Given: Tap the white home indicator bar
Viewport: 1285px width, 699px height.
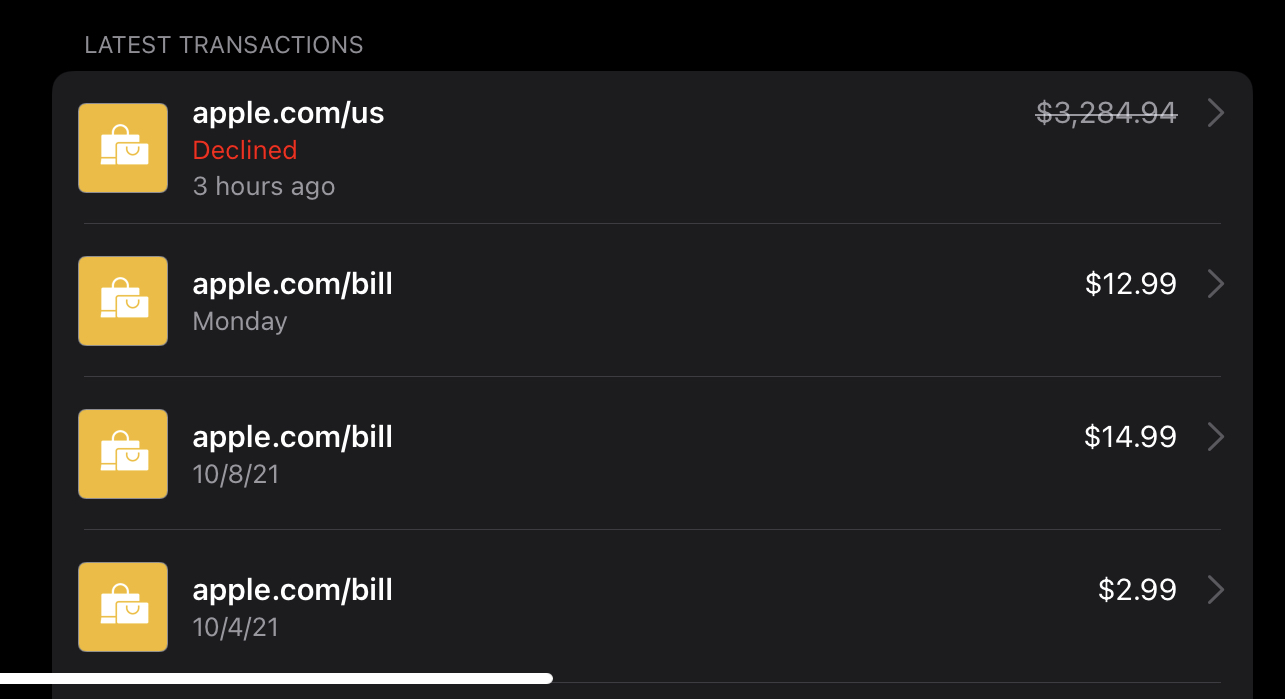Looking at the screenshot, I should pos(276,678).
